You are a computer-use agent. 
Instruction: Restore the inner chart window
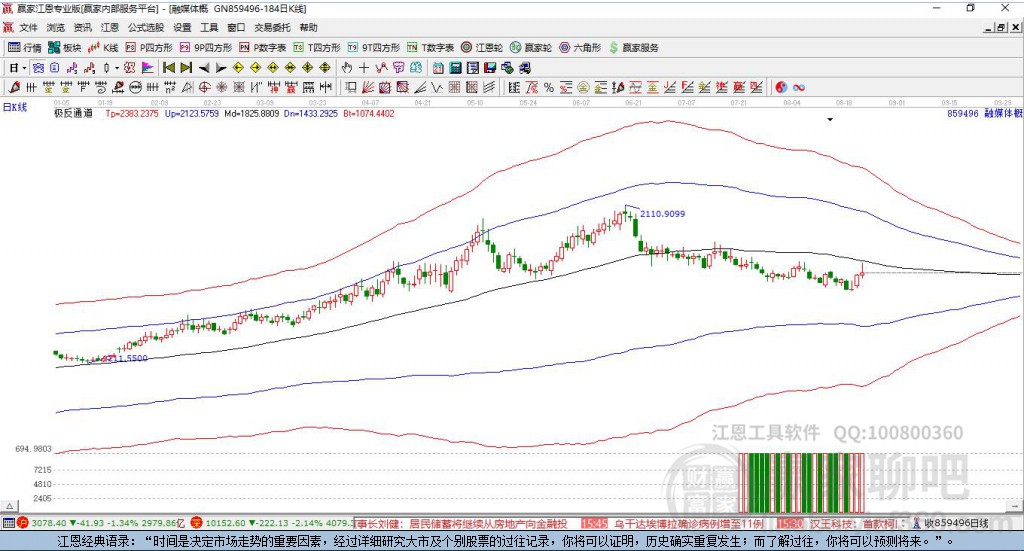pos(1001,27)
